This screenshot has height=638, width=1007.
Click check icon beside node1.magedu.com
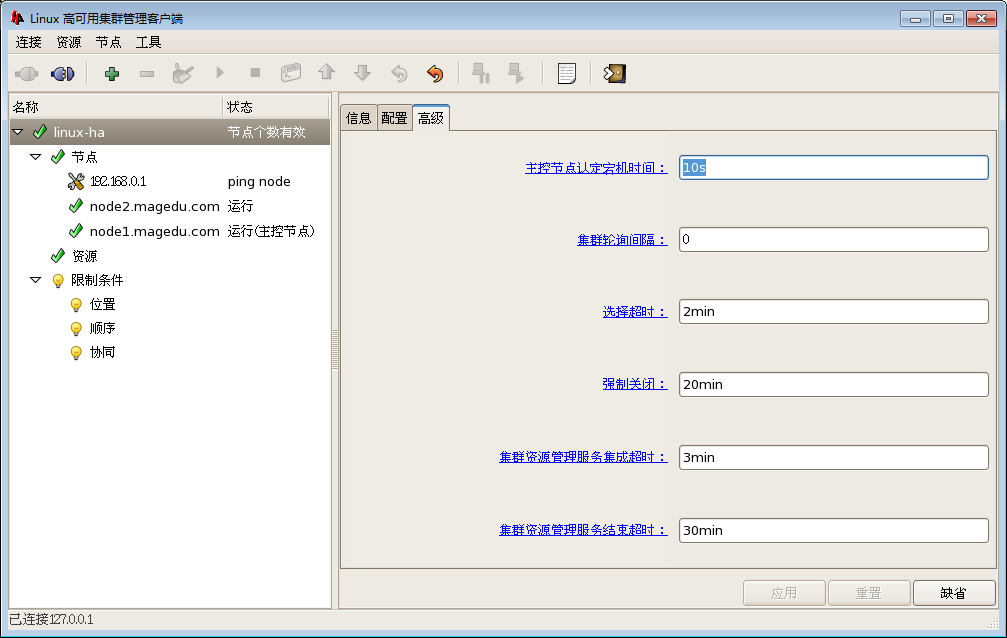[x=76, y=230]
